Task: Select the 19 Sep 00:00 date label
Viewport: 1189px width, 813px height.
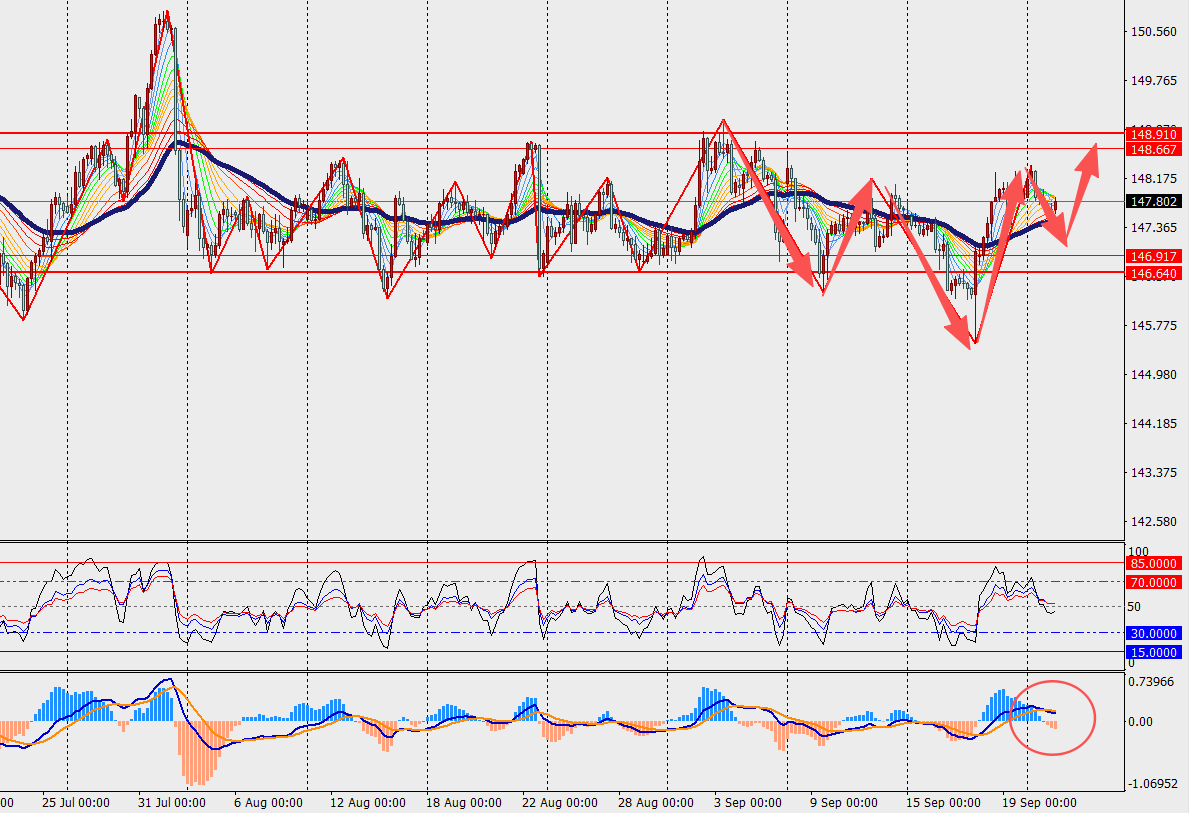Action: point(1040,803)
